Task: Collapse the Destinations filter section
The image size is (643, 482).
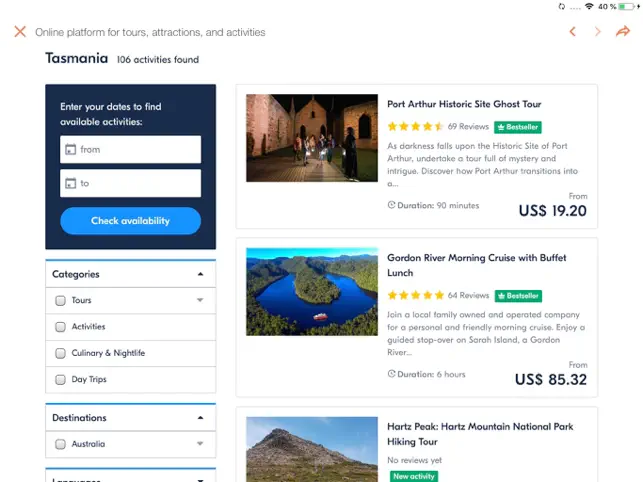Action: point(200,418)
